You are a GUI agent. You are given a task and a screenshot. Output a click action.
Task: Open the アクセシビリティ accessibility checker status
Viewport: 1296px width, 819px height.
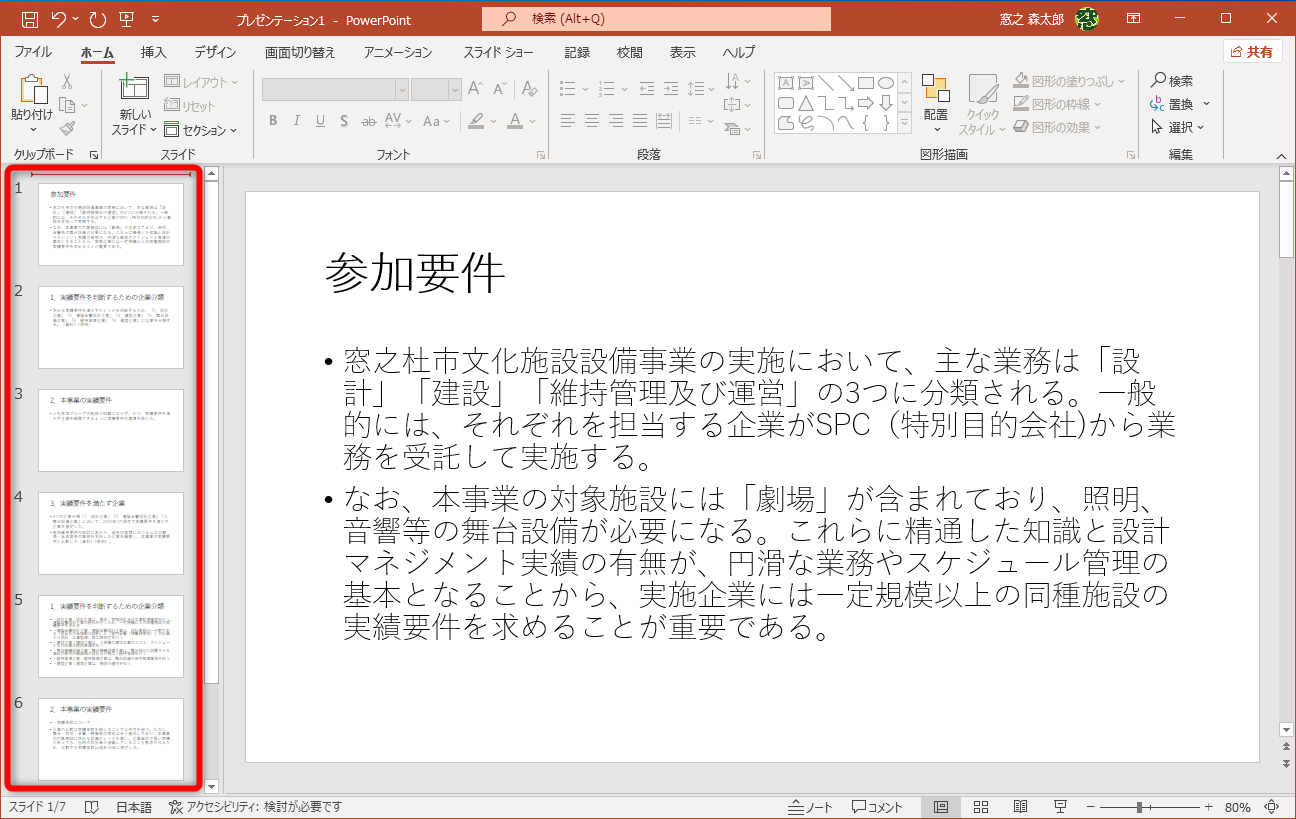[256, 807]
